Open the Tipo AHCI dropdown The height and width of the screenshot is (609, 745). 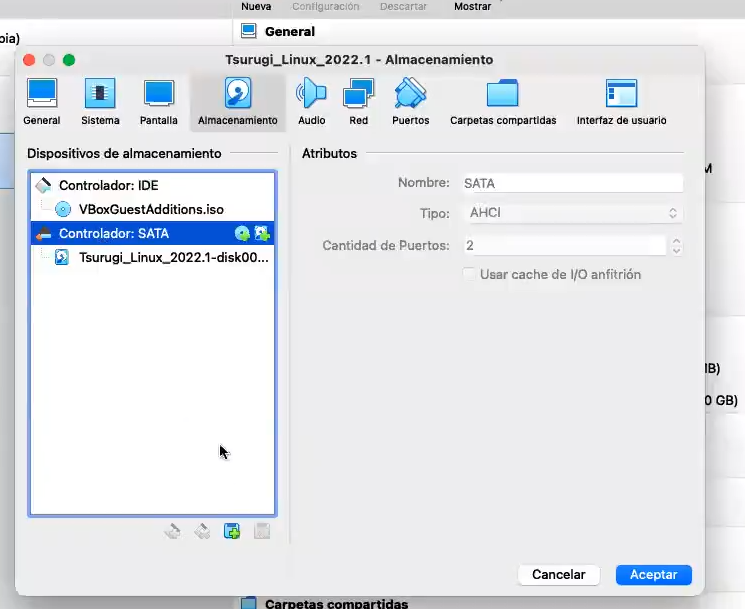(x=573, y=213)
